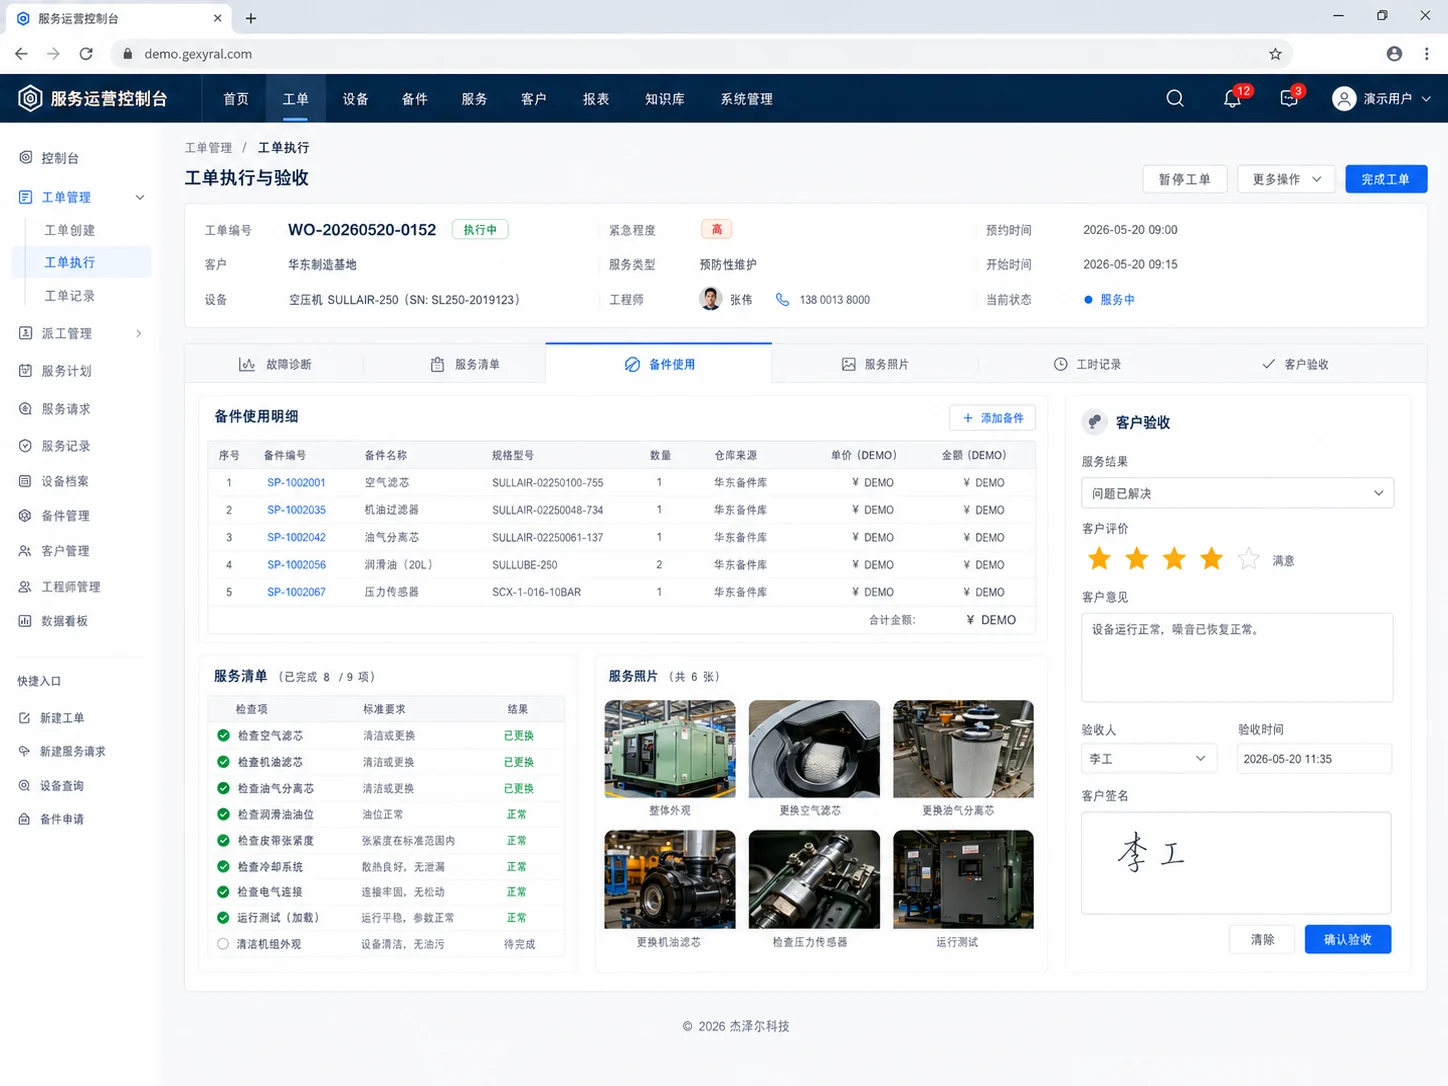
Task: Open notifications bell with 12 badge
Action: [x=1233, y=98]
